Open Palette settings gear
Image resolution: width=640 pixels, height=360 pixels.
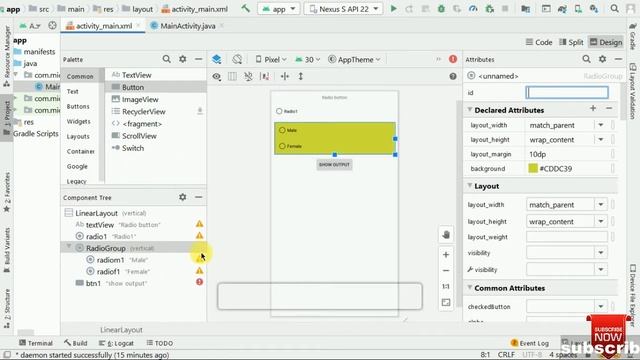(182, 59)
